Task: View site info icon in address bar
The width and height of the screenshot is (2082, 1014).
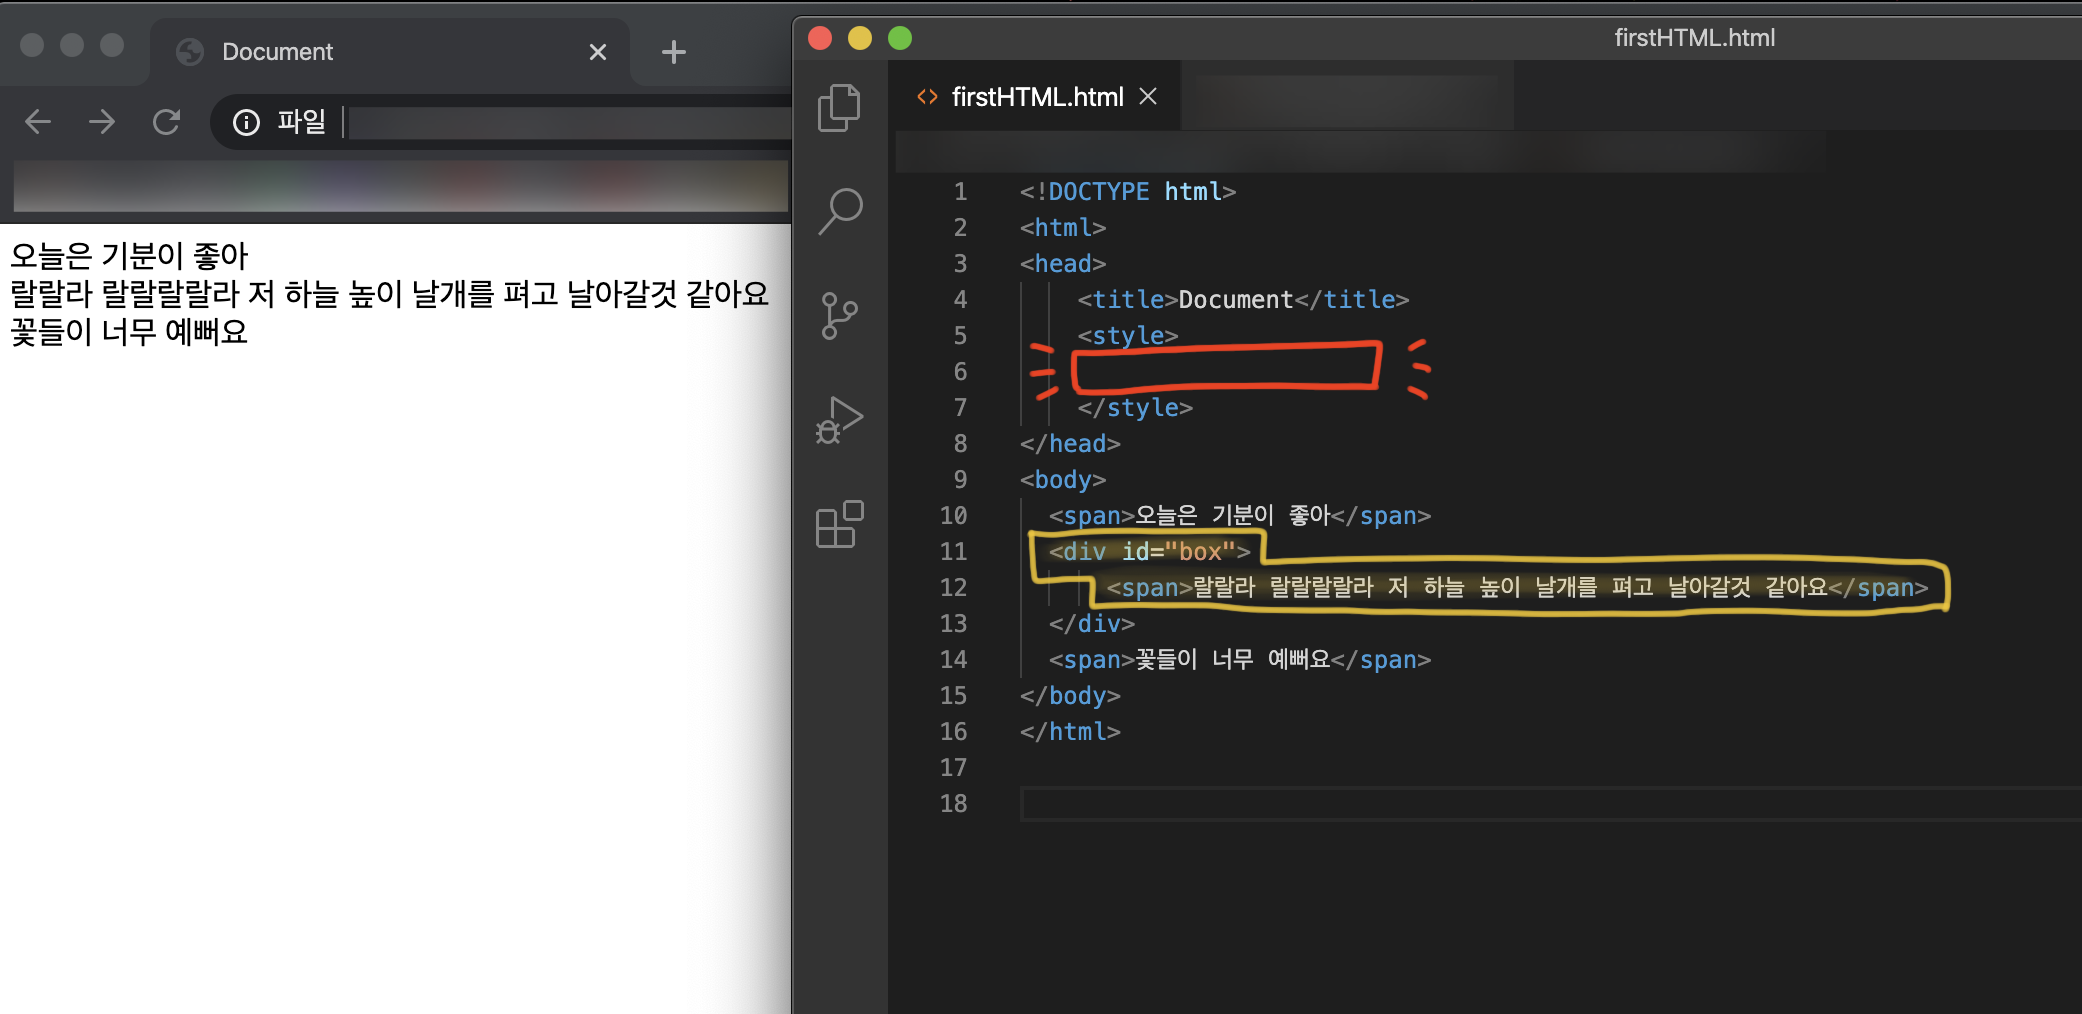Action: tap(246, 122)
